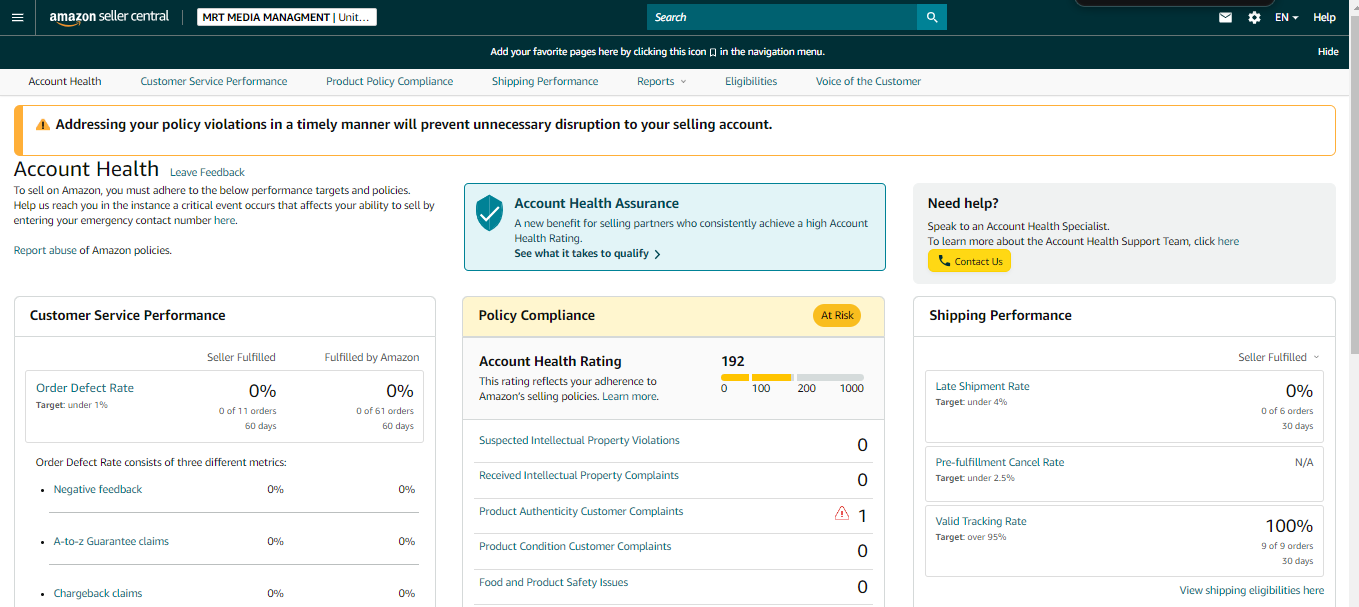
Task: Go to Shipping Performance tab
Action: pyautogui.click(x=545, y=81)
